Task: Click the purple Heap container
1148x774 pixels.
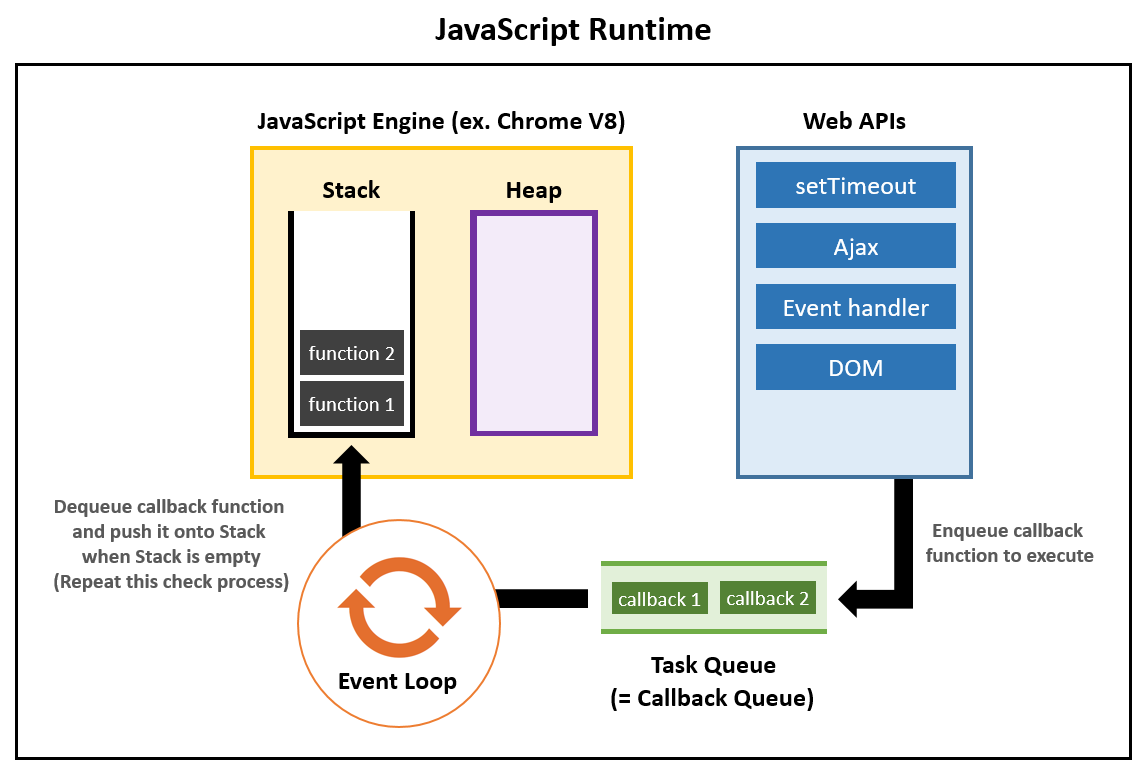Action: tap(533, 322)
